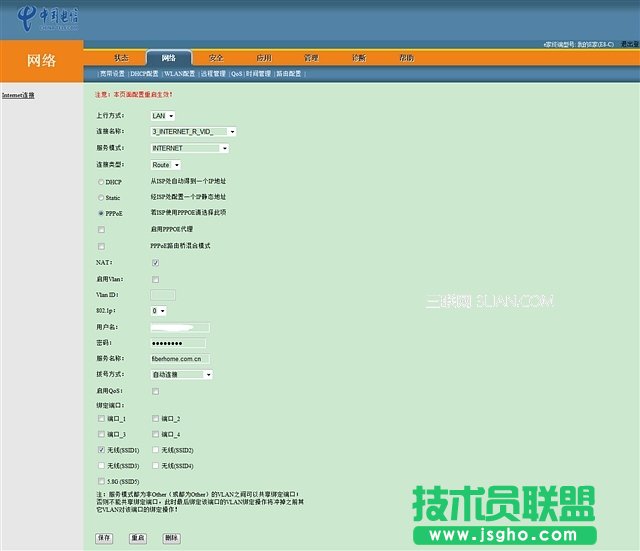
Task: Select the DHCP radio button
Action: (x=101, y=182)
